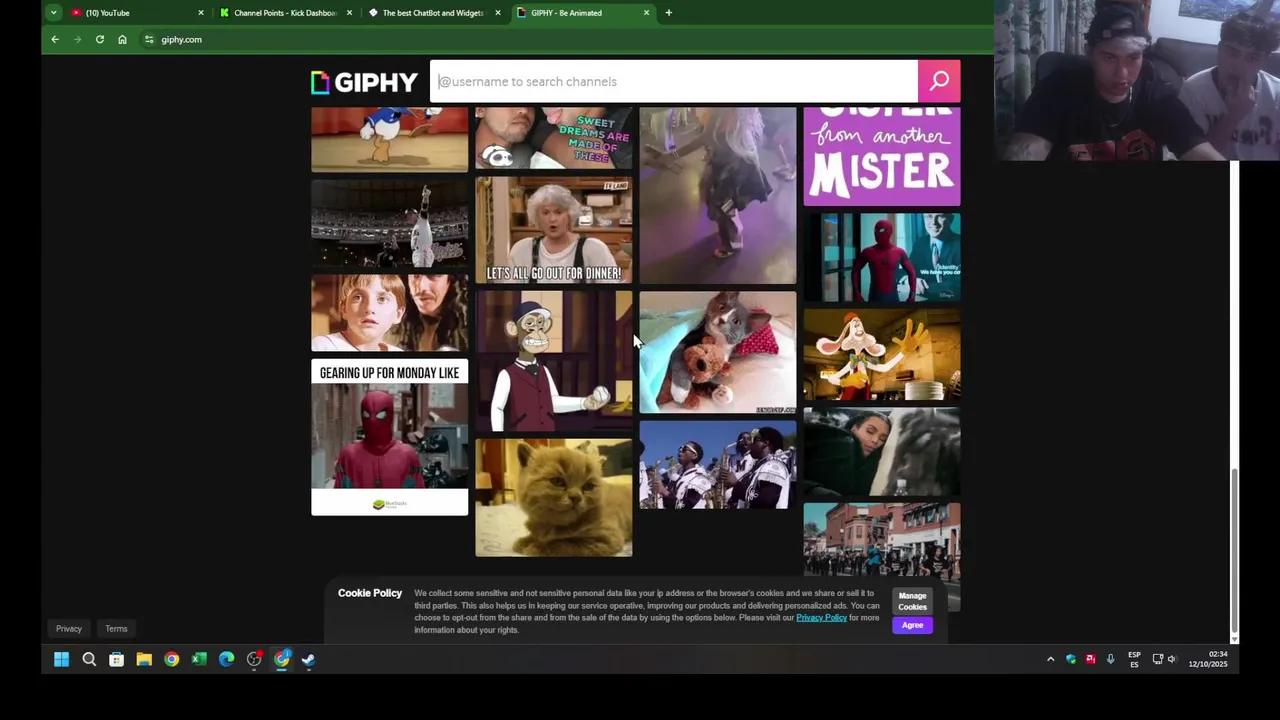Open the clock showing 02:34
Viewport: 1280px width, 720px height.
[1208, 659]
